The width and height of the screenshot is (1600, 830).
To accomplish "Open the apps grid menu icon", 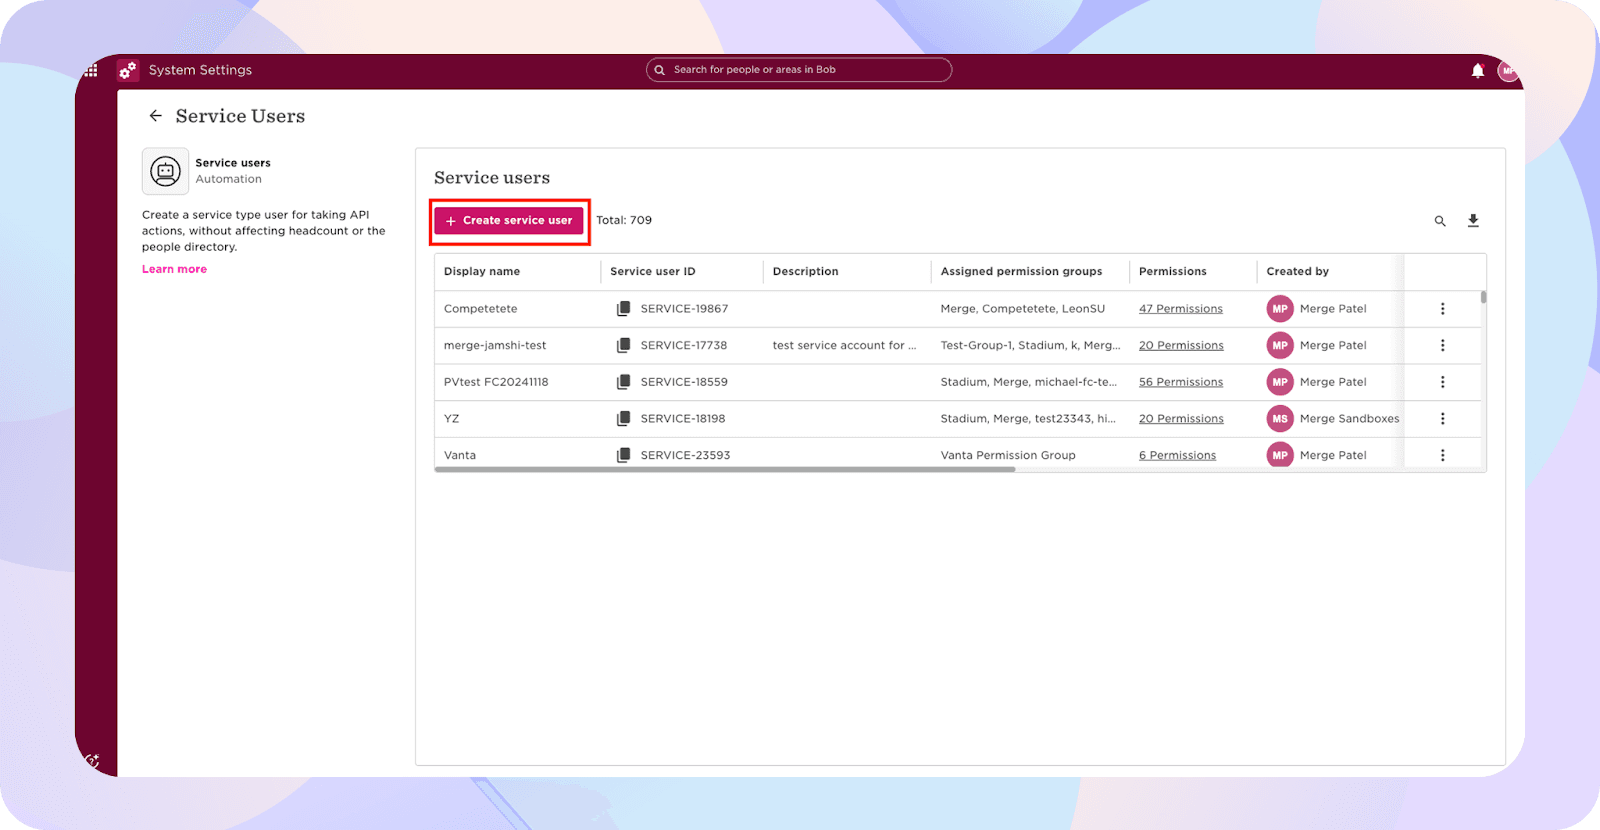I will [x=91, y=70].
